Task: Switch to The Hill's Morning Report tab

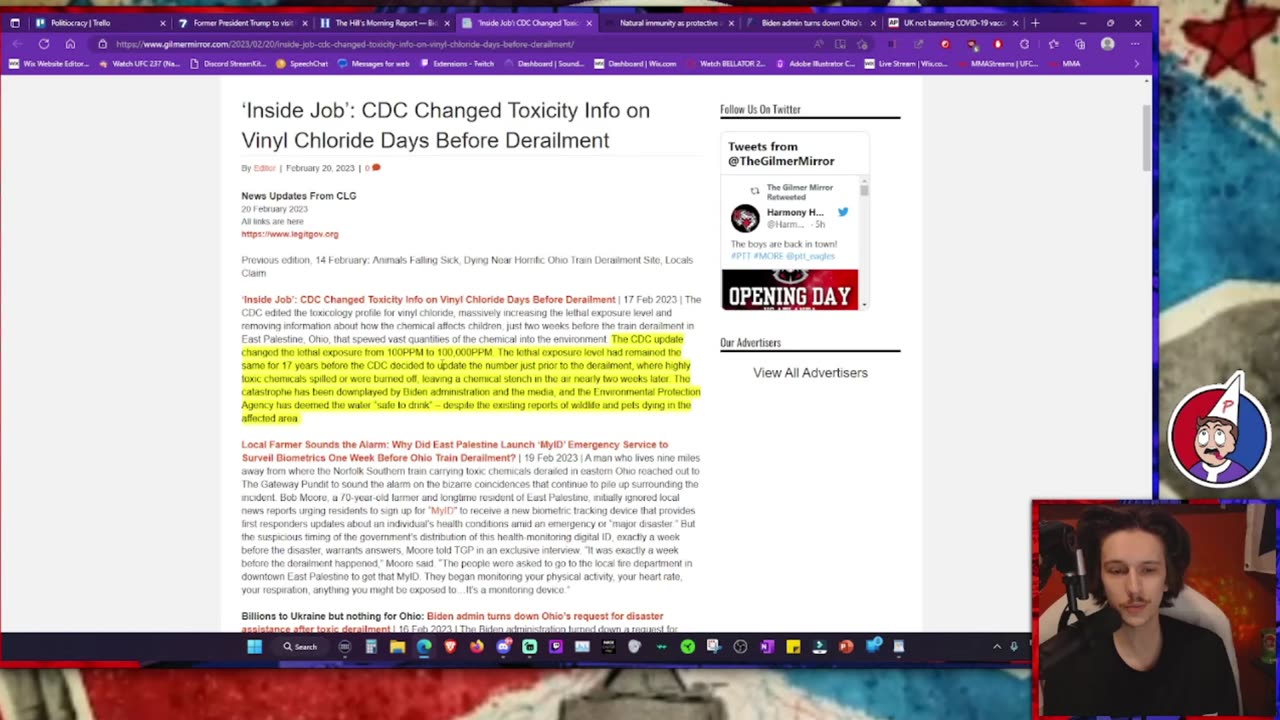Action: click(x=385, y=22)
